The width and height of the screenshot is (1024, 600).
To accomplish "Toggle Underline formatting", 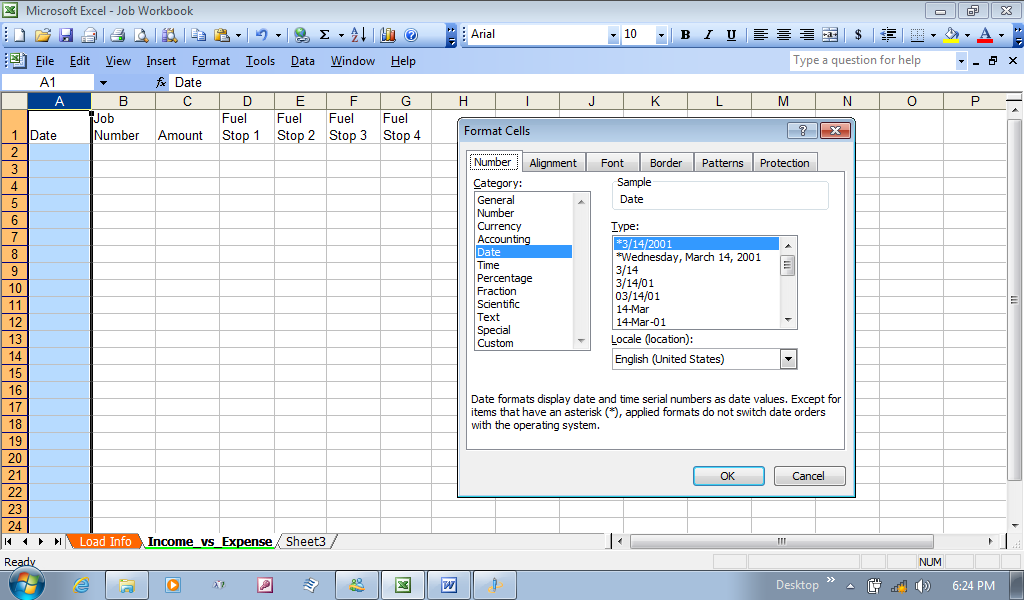I will click(x=731, y=35).
